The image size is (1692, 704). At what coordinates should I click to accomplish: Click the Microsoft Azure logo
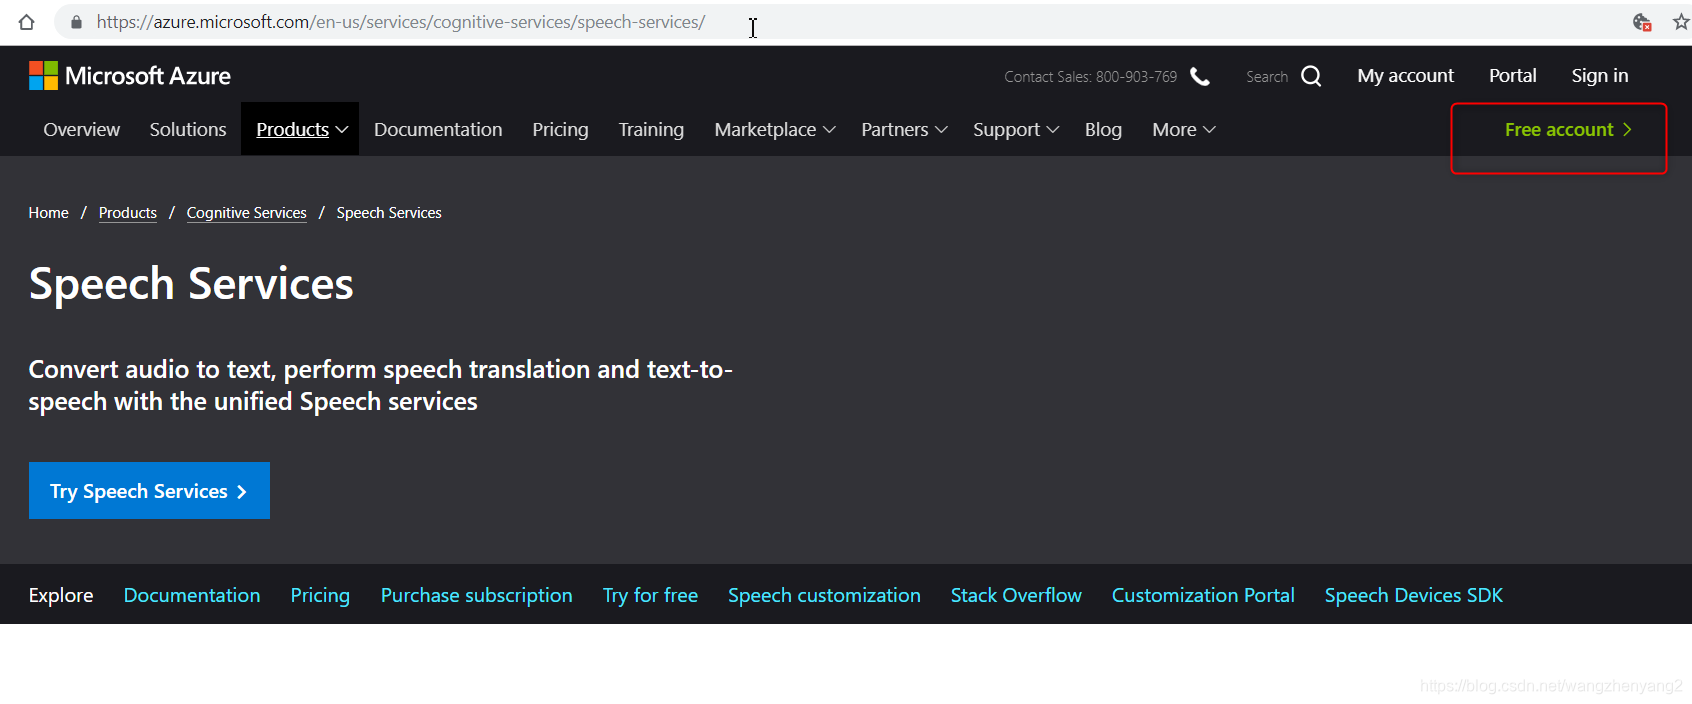pyautogui.click(x=130, y=76)
